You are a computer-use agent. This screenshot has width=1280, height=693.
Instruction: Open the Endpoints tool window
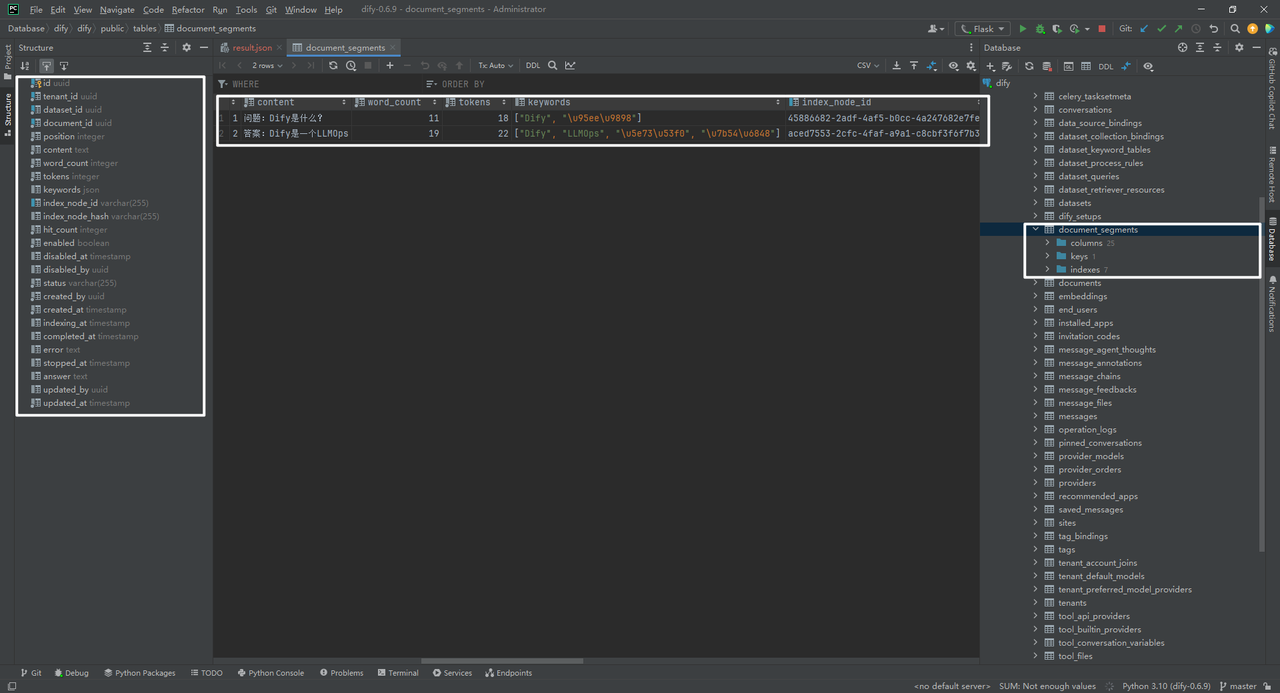tap(508, 673)
